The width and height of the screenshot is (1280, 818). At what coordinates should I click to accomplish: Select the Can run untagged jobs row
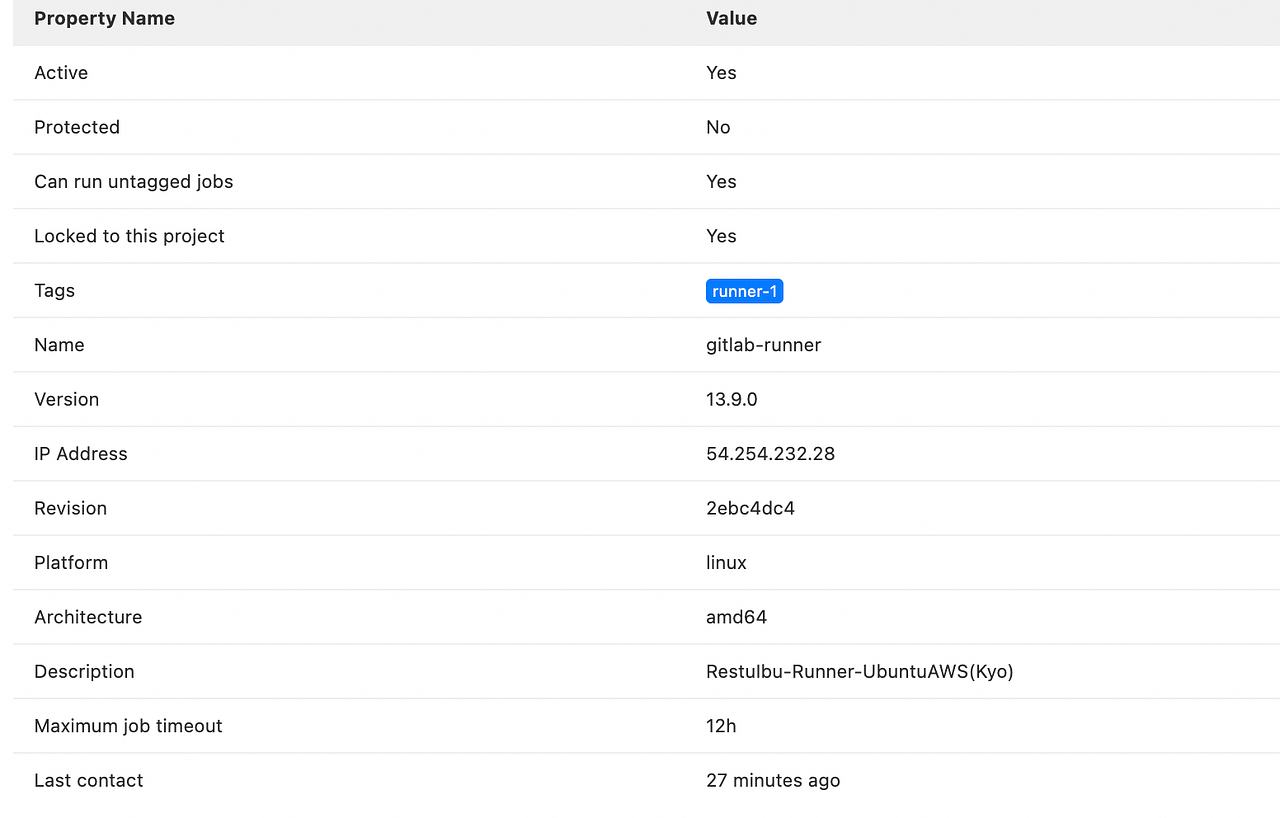(x=134, y=181)
